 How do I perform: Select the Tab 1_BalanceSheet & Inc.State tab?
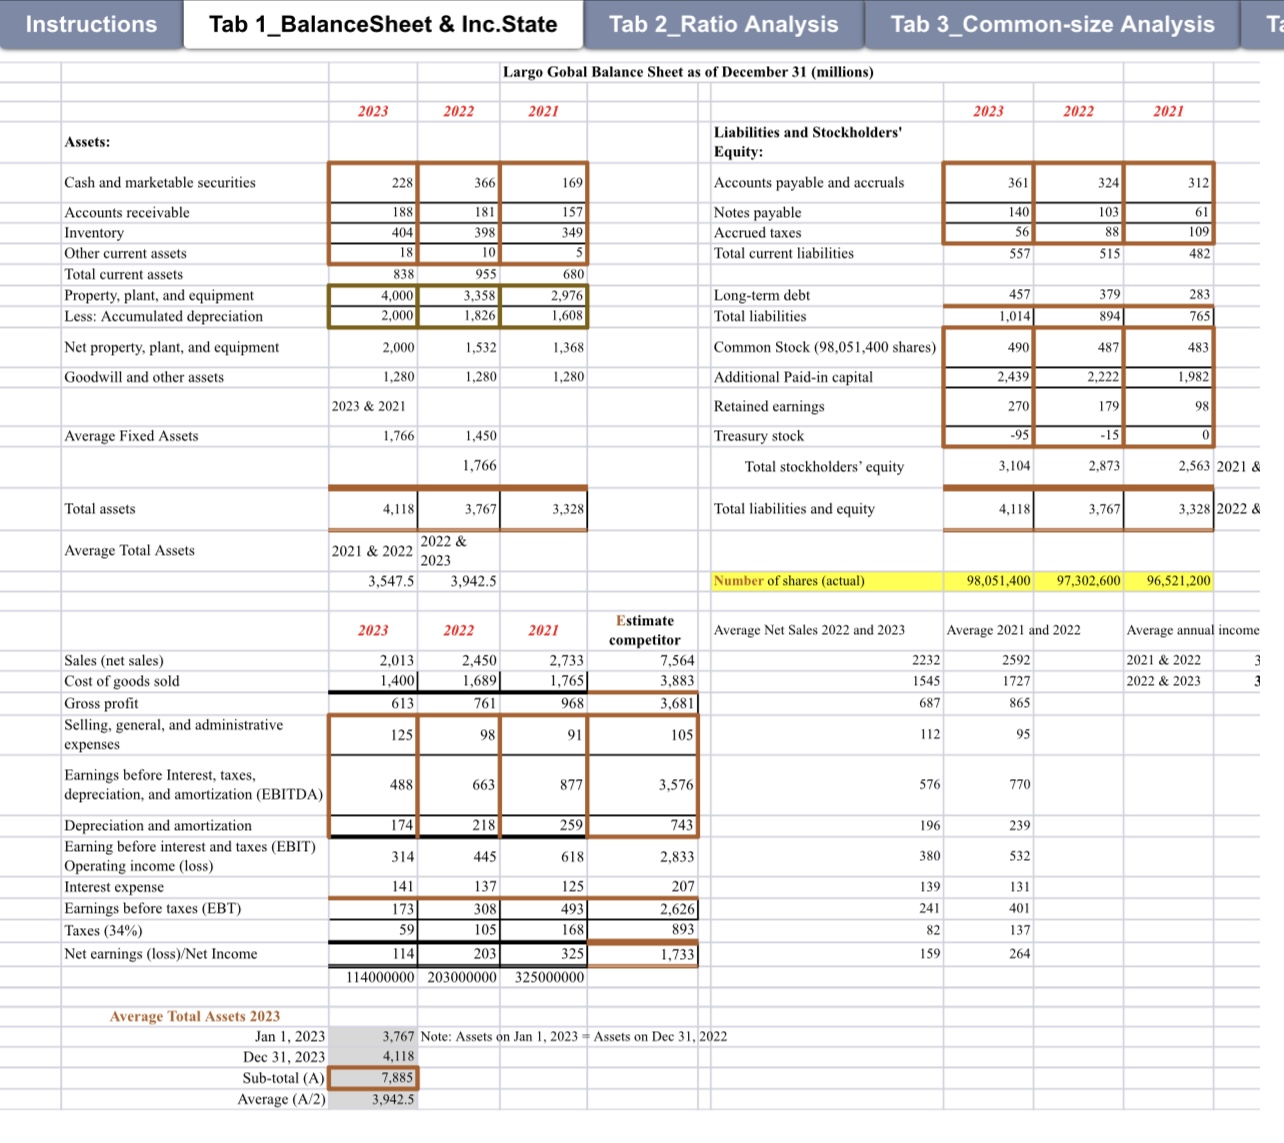(383, 24)
